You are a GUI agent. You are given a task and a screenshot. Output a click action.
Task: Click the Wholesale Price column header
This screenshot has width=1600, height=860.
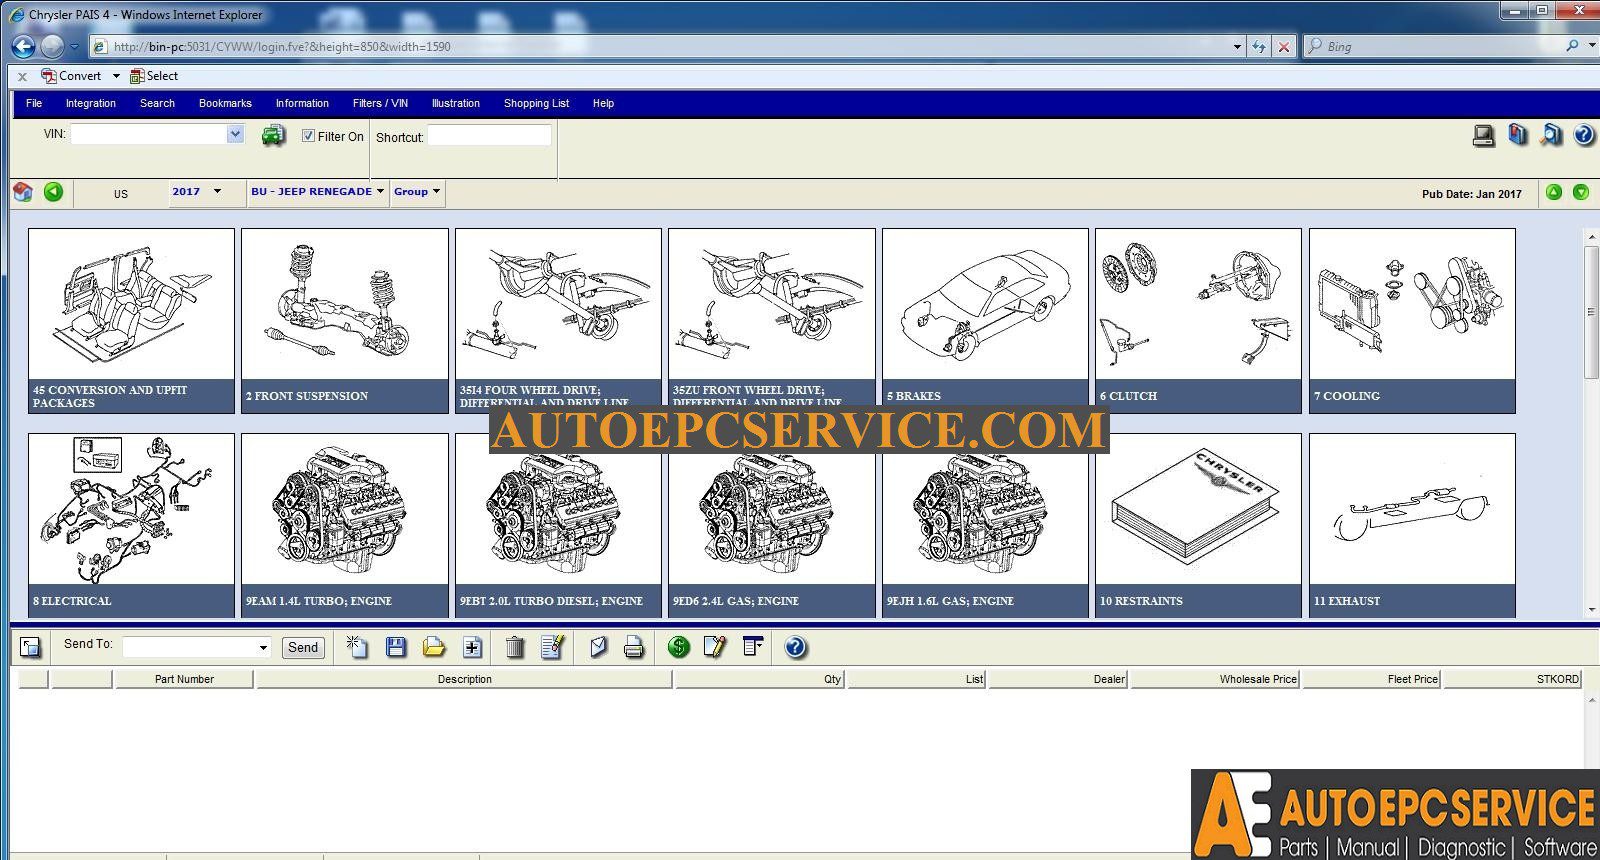[1215, 679]
